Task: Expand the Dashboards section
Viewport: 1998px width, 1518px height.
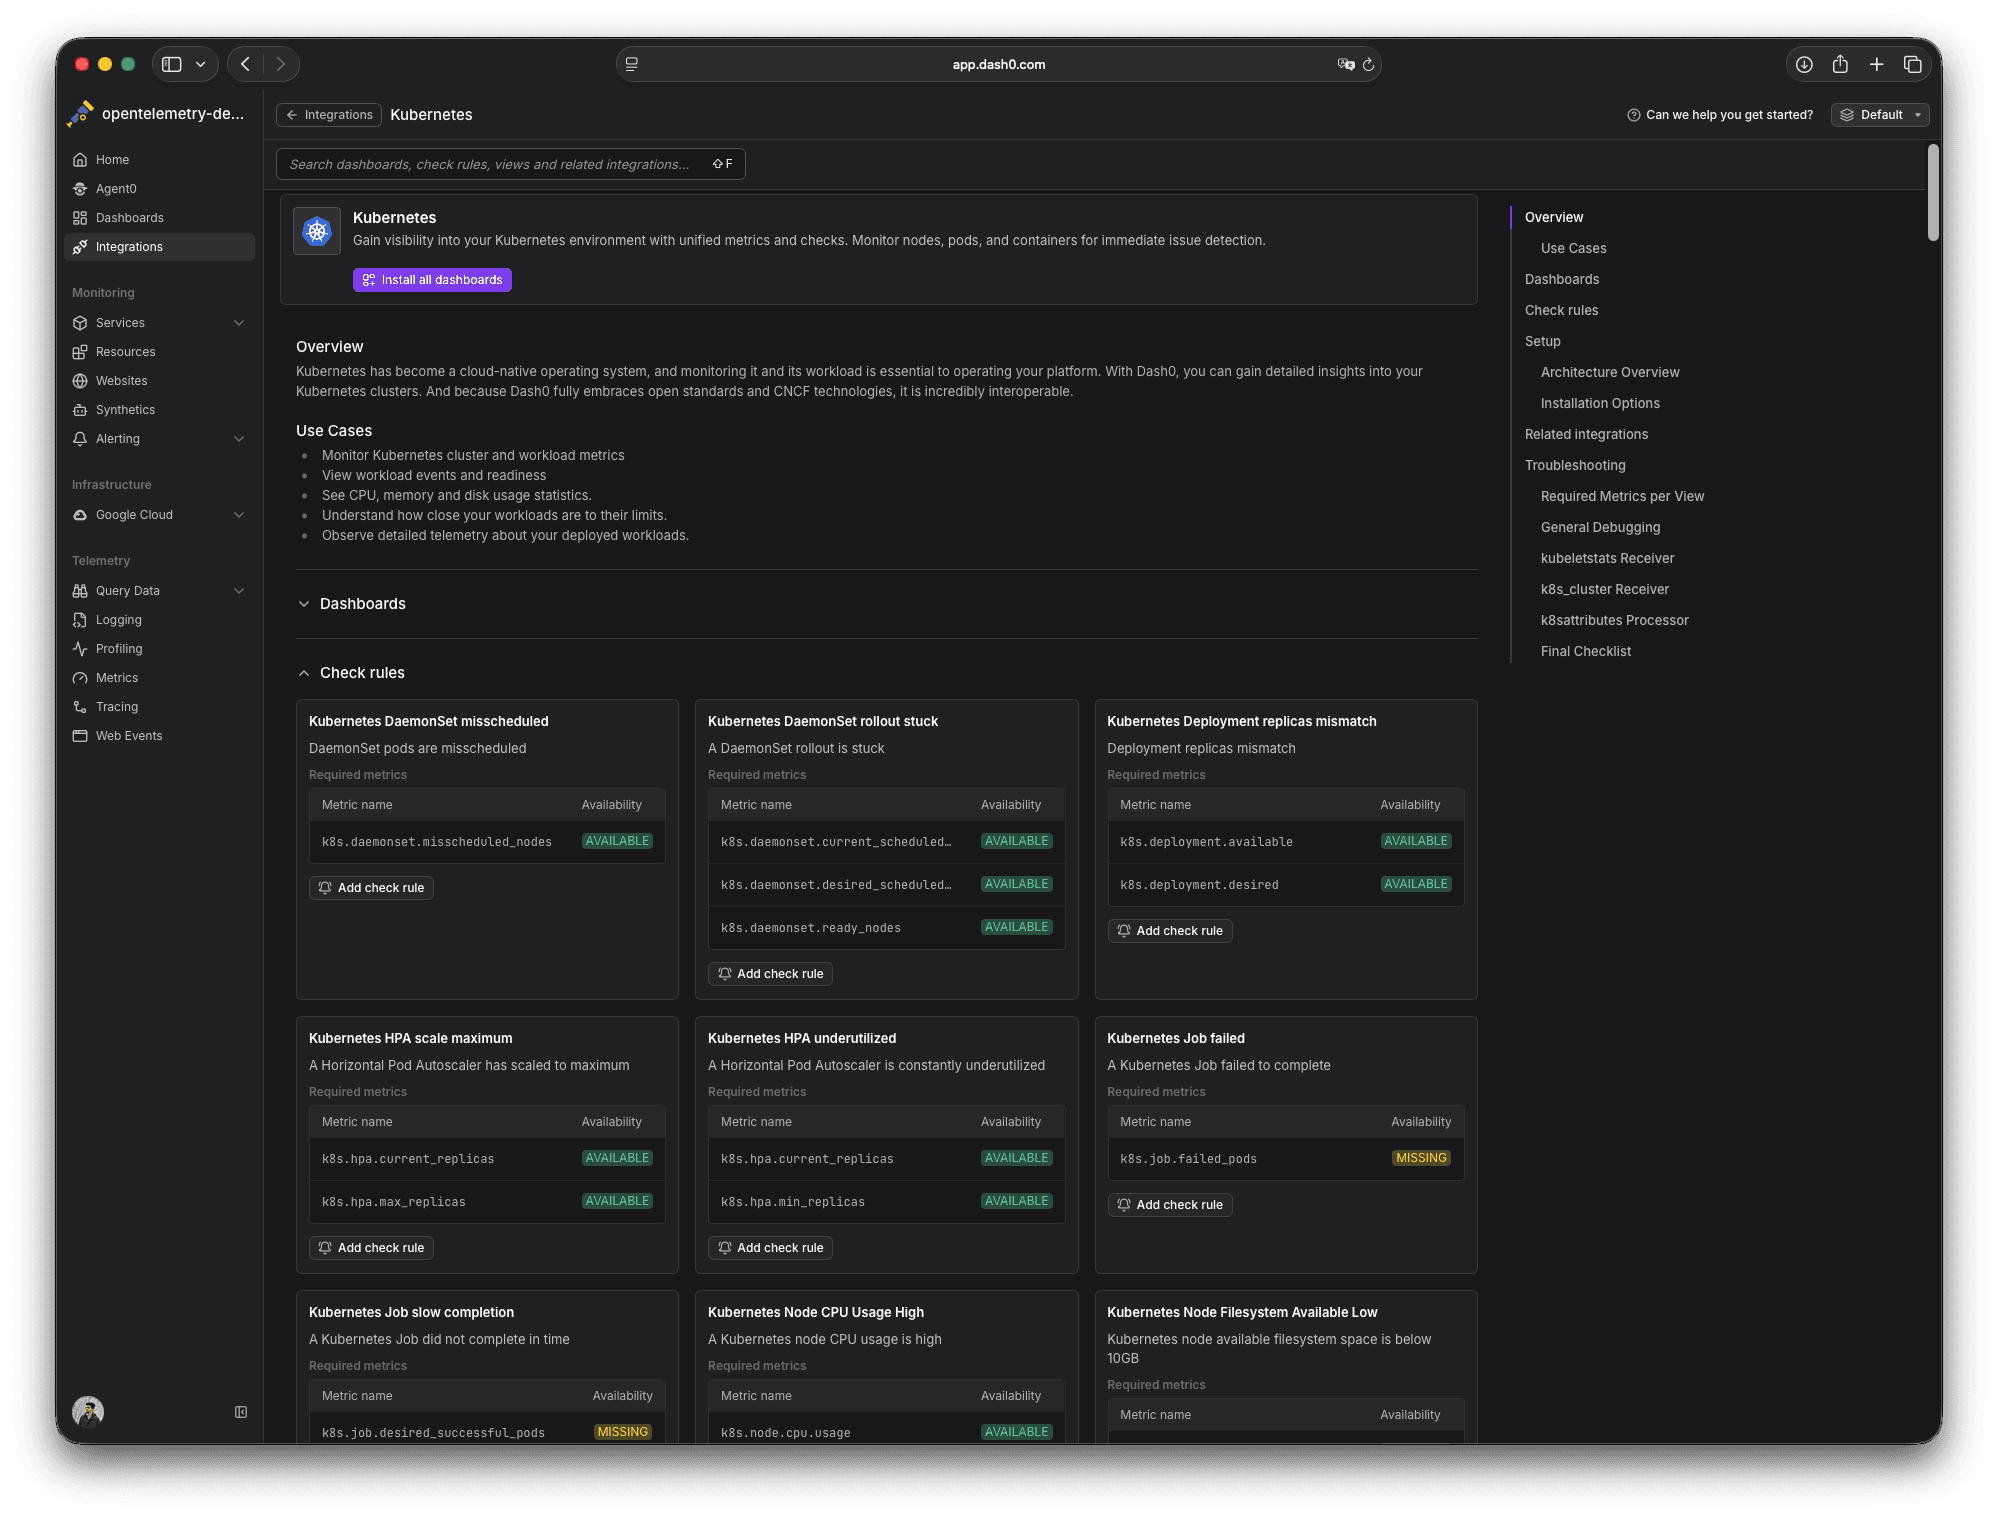Action: coord(304,604)
